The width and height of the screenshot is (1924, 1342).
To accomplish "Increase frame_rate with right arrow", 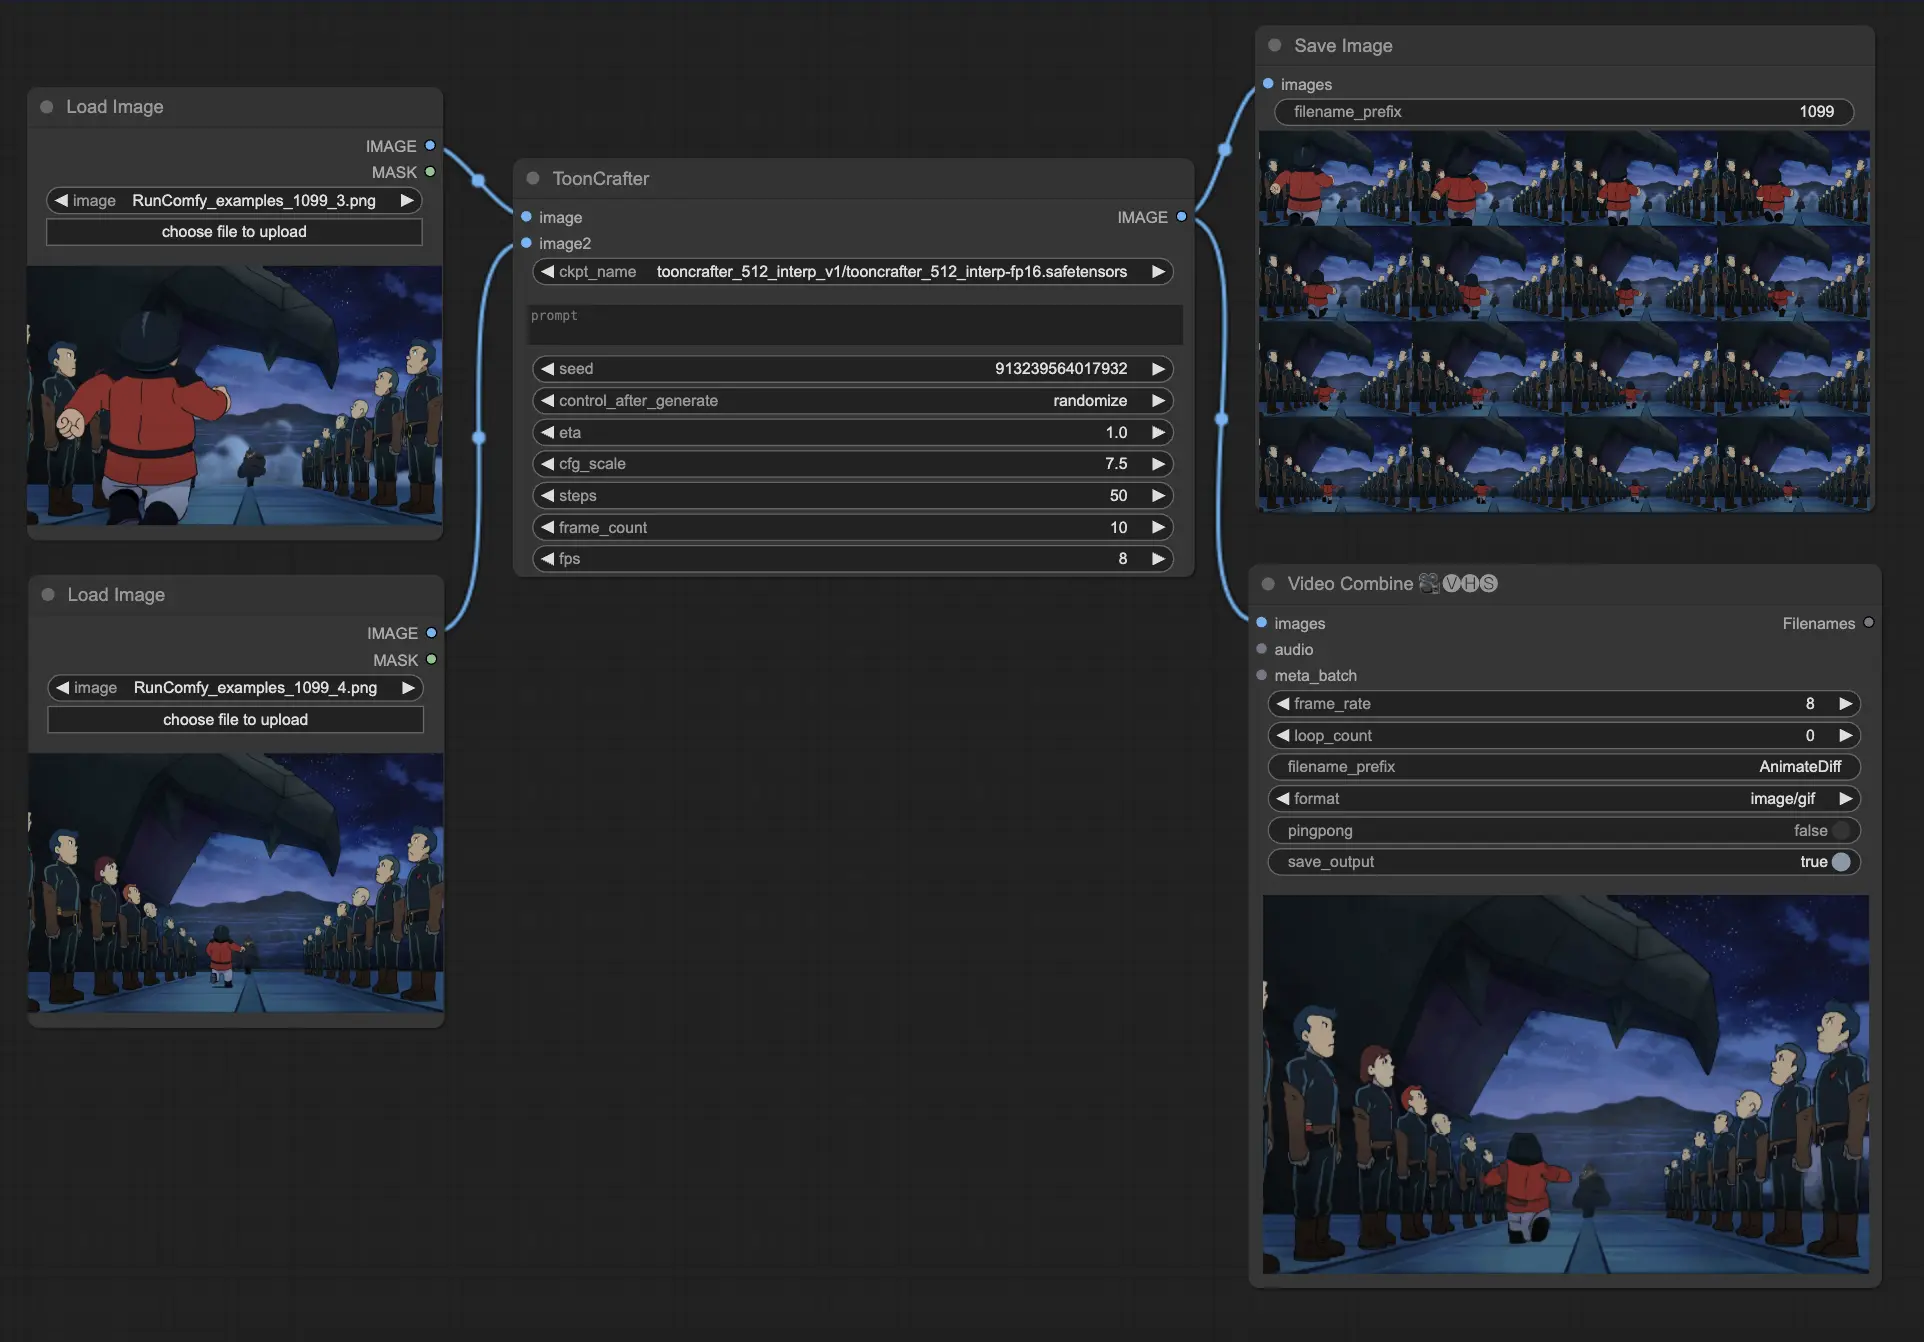I will 1846,704.
